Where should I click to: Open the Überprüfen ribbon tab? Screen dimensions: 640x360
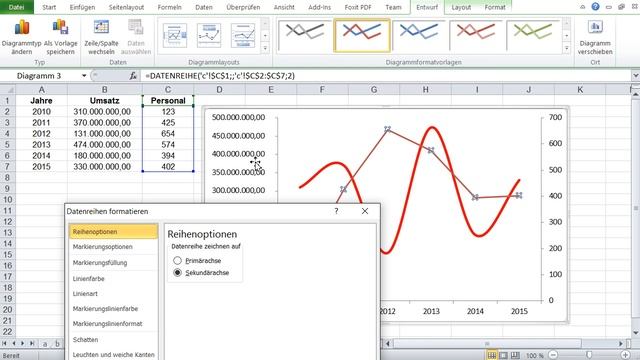243,7
